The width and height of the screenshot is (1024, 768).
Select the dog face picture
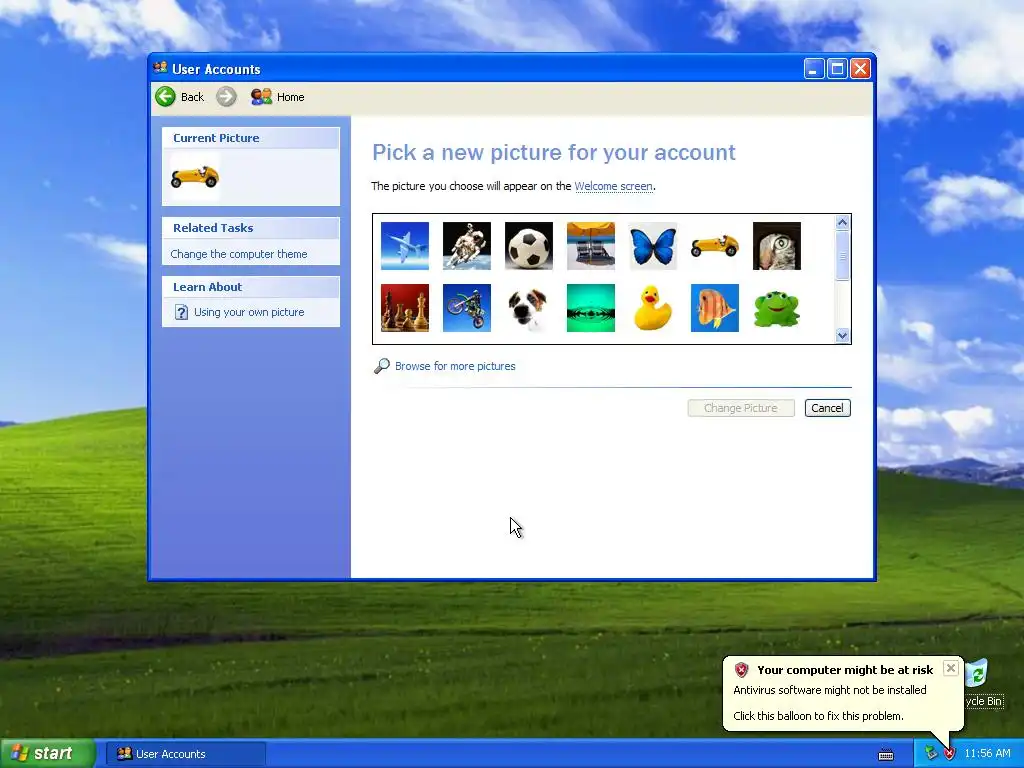(x=529, y=308)
